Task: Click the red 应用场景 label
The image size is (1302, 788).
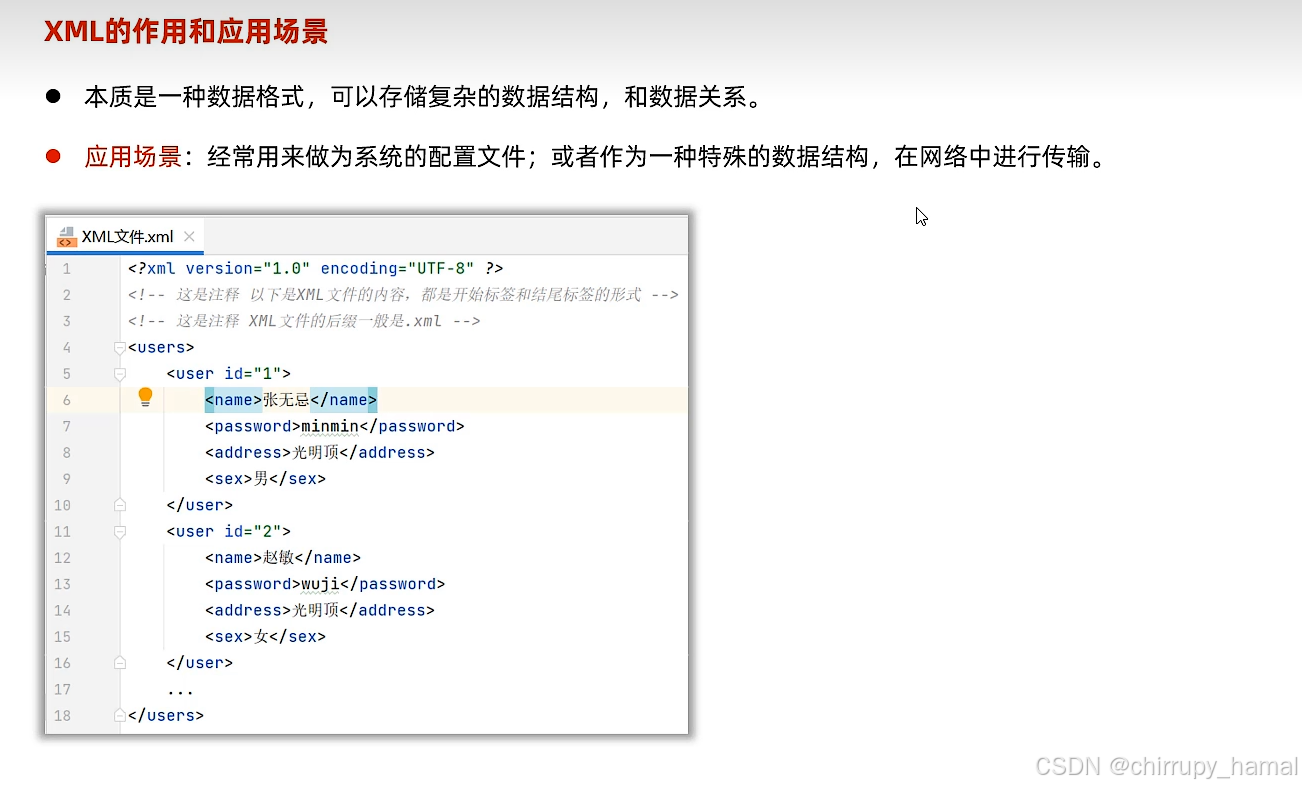Action: tap(133, 156)
